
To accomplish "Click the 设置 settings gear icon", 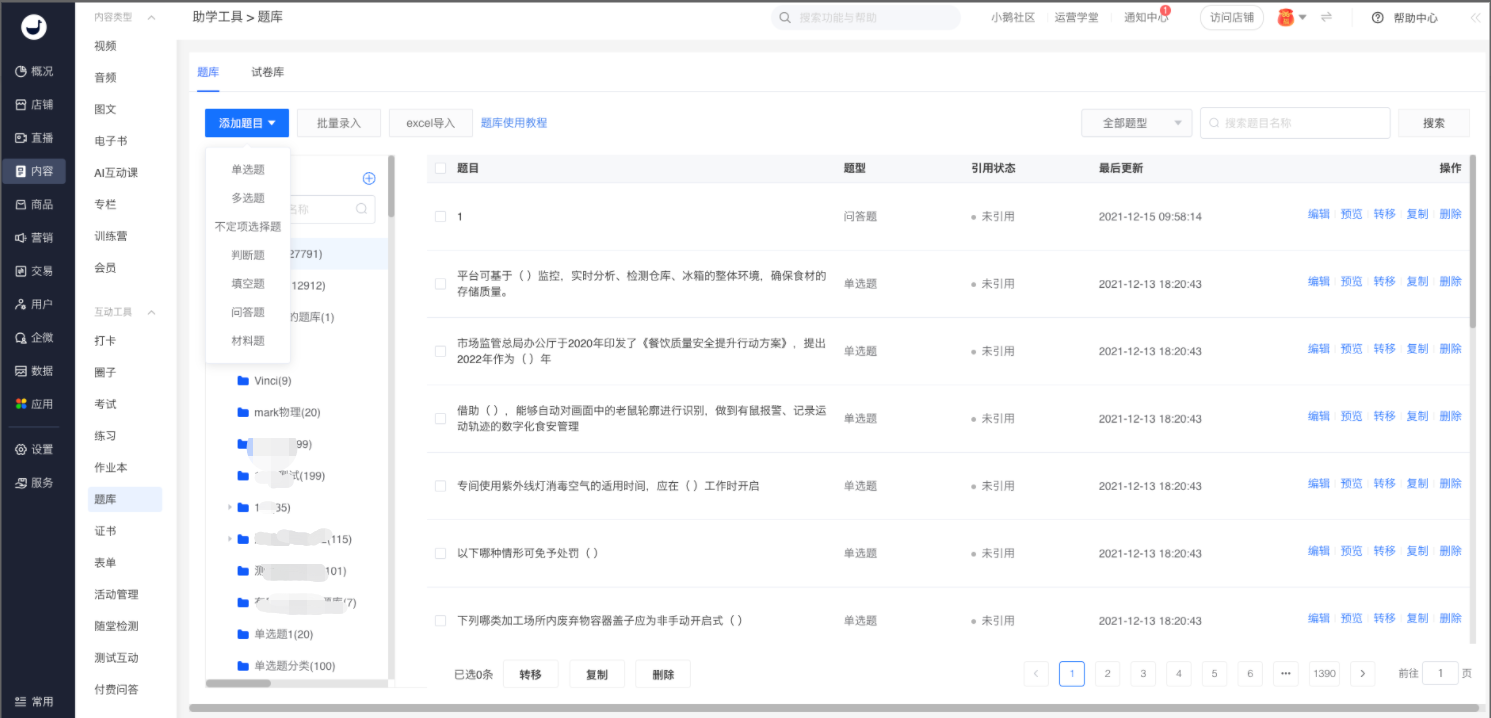I will coord(20,450).
